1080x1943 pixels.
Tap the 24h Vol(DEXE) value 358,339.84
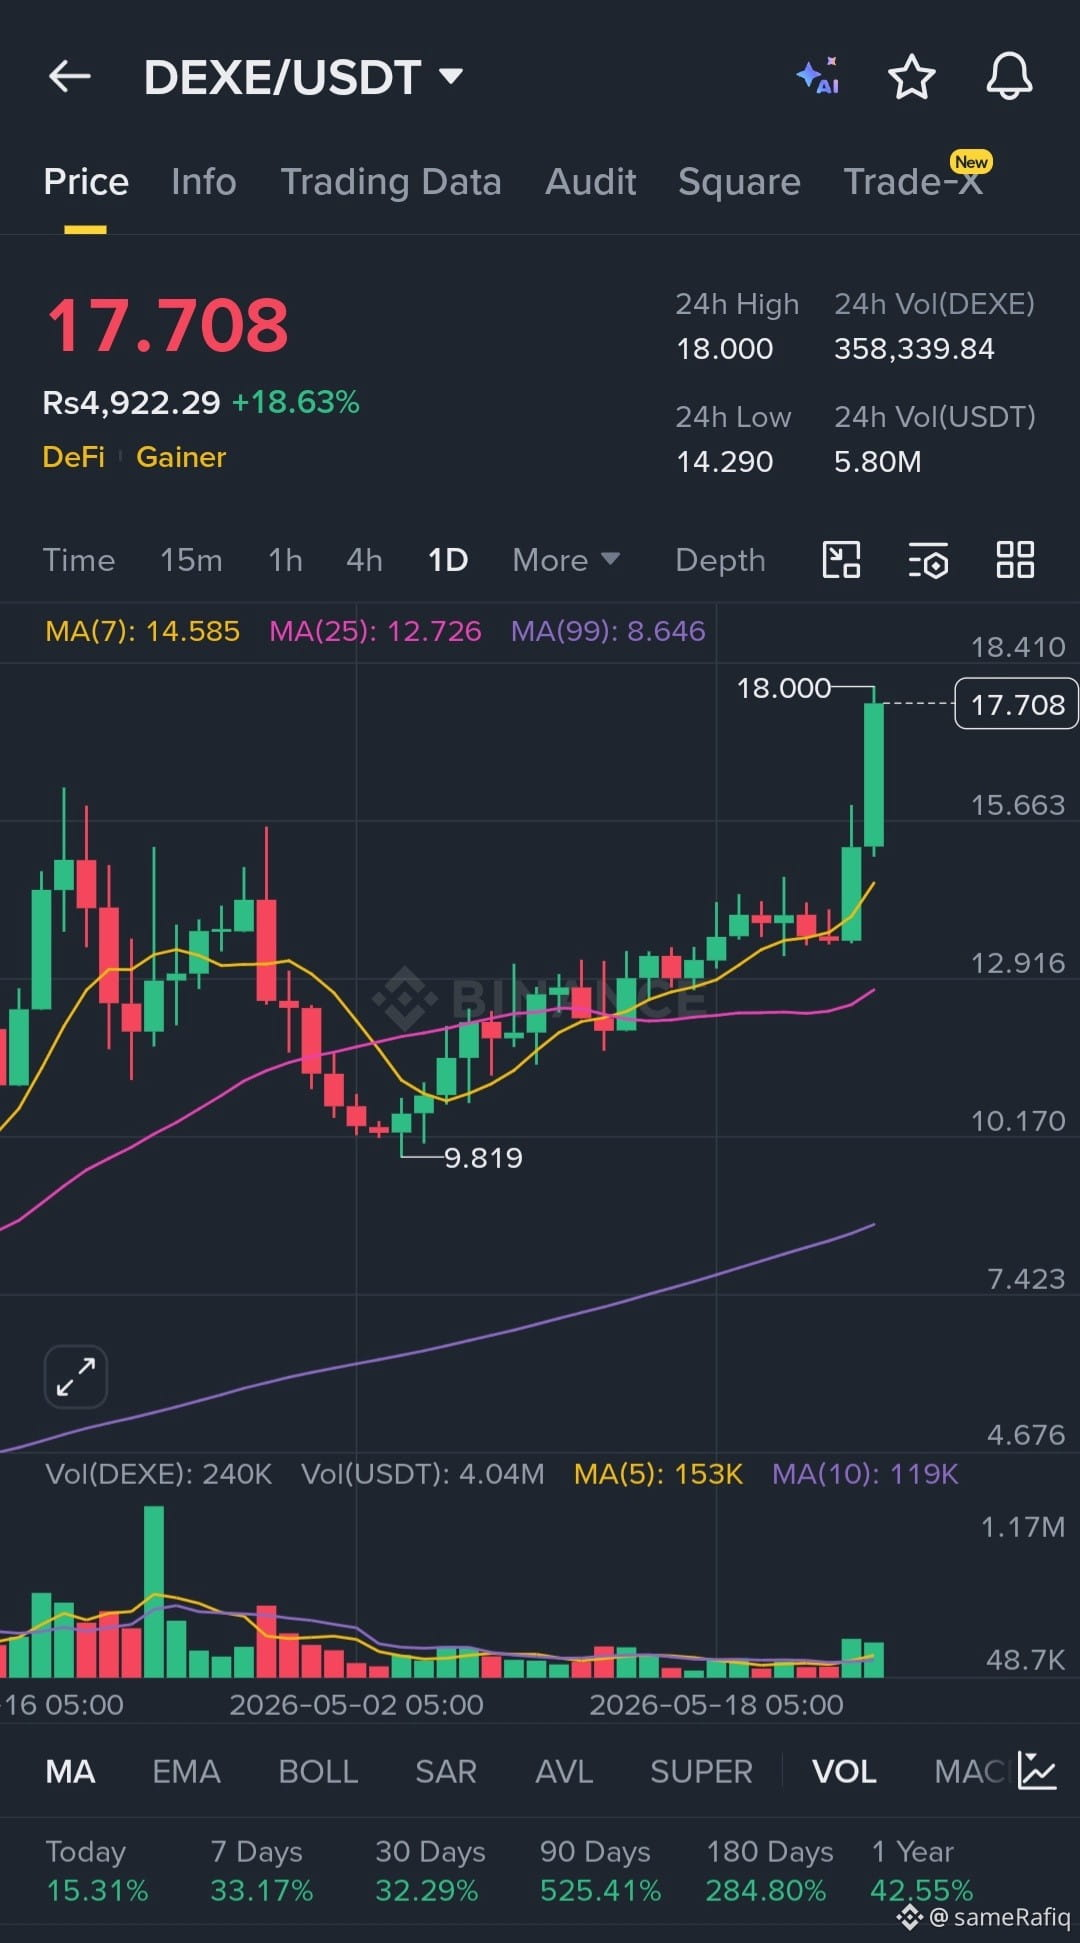914,349
